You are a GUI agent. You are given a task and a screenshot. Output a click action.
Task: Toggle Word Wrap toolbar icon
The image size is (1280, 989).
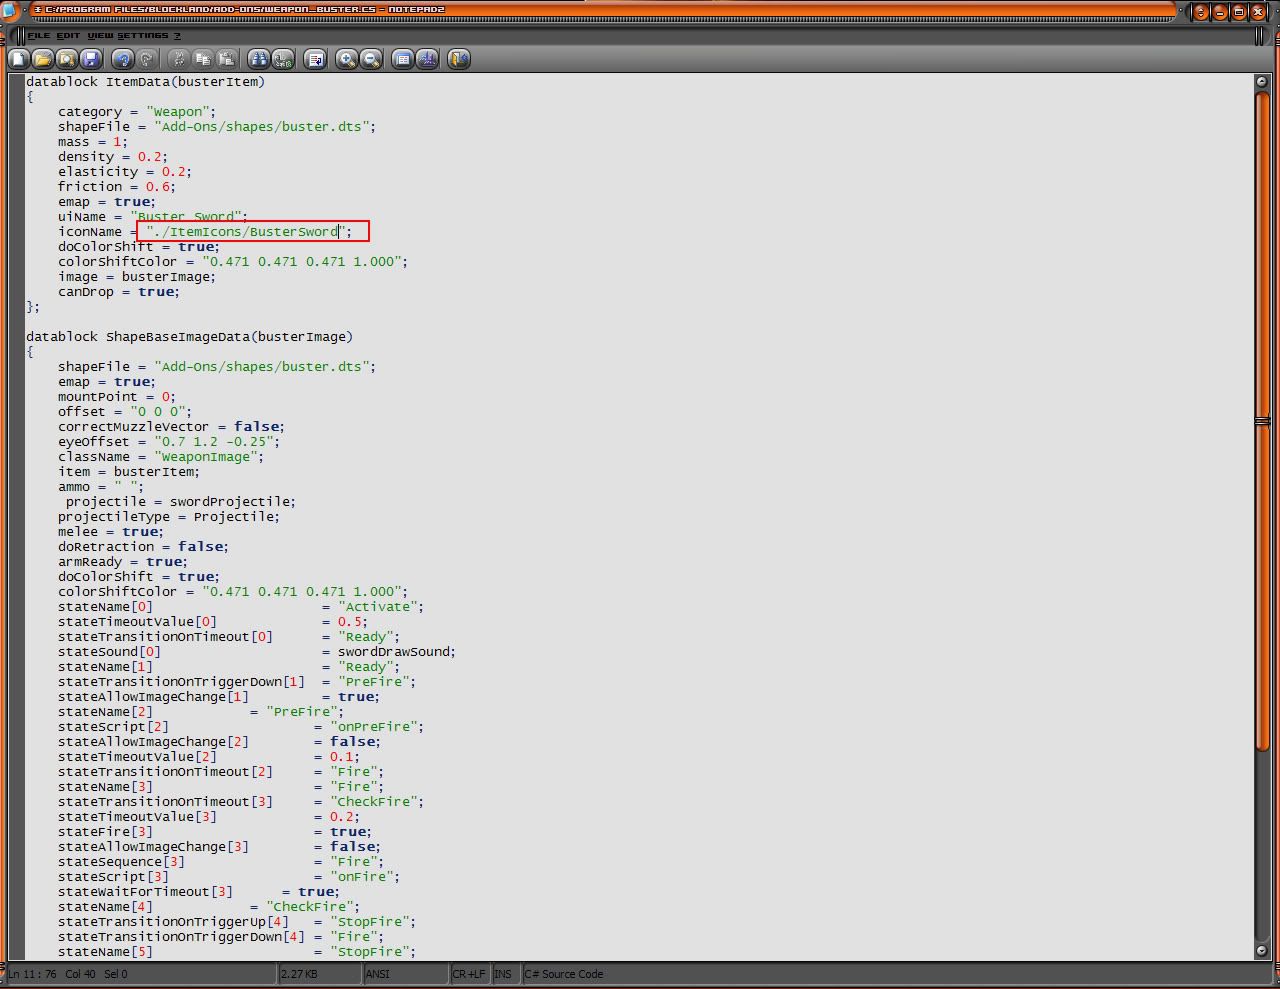(314, 60)
